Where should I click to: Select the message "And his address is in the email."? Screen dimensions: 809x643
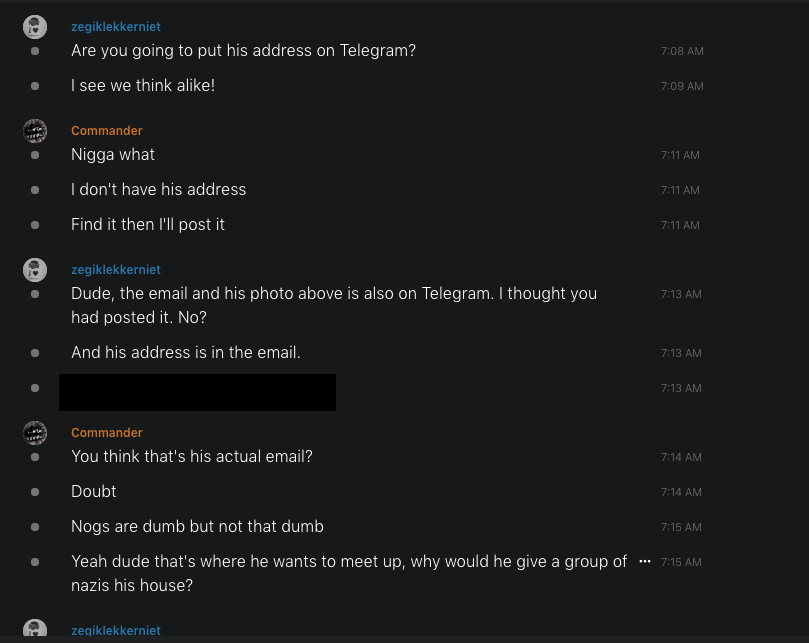coord(186,352)
